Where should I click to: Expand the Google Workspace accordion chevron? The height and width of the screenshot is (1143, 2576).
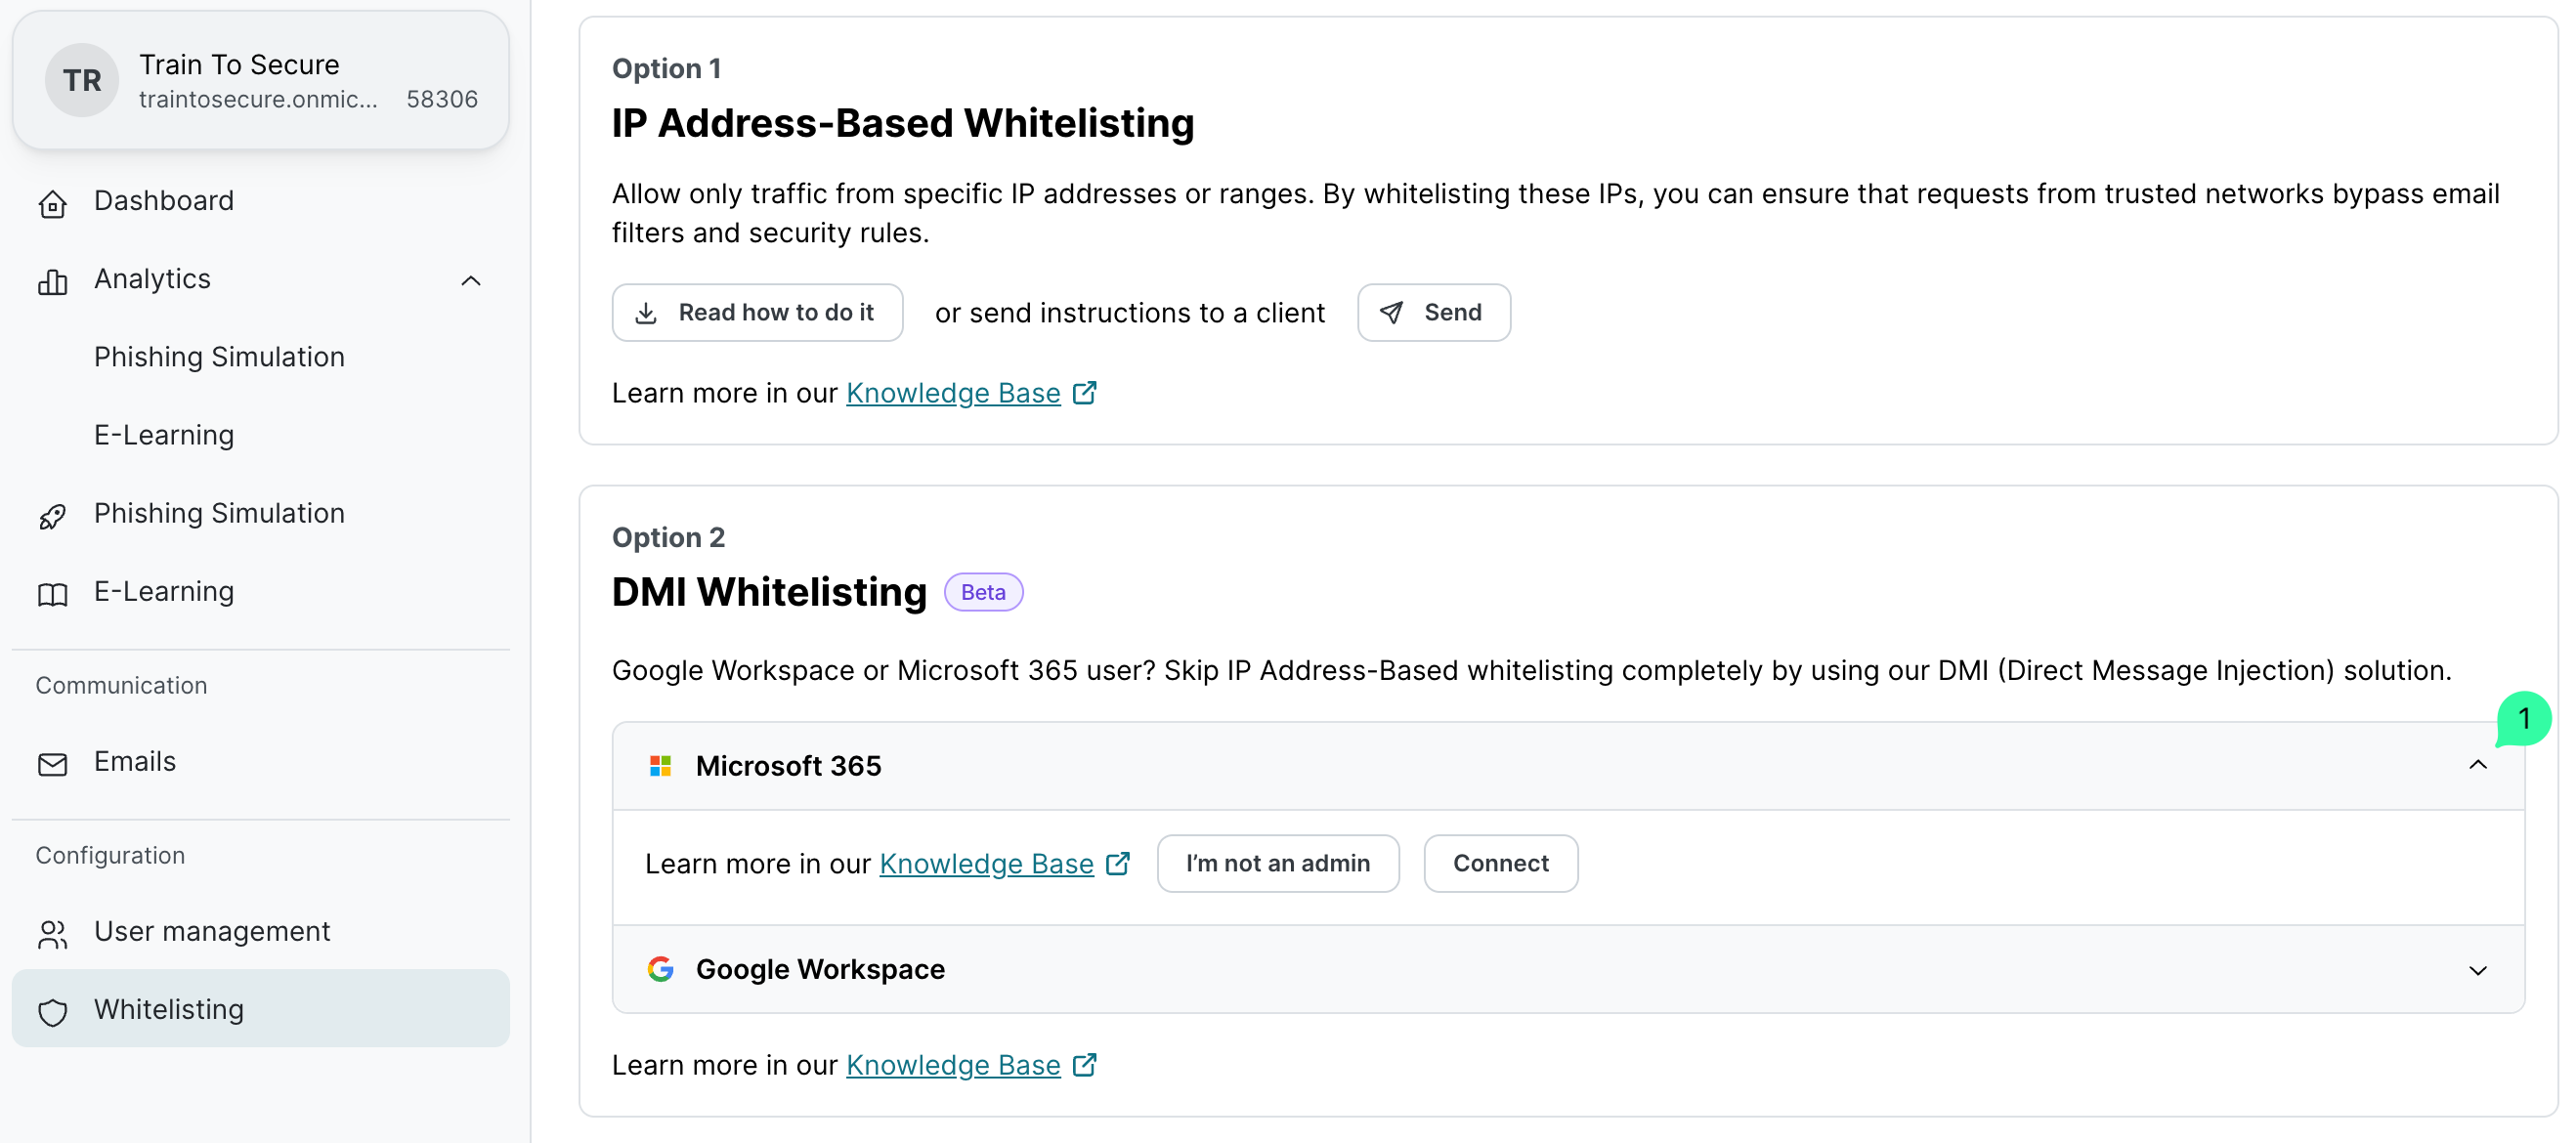click(2477, 969)
